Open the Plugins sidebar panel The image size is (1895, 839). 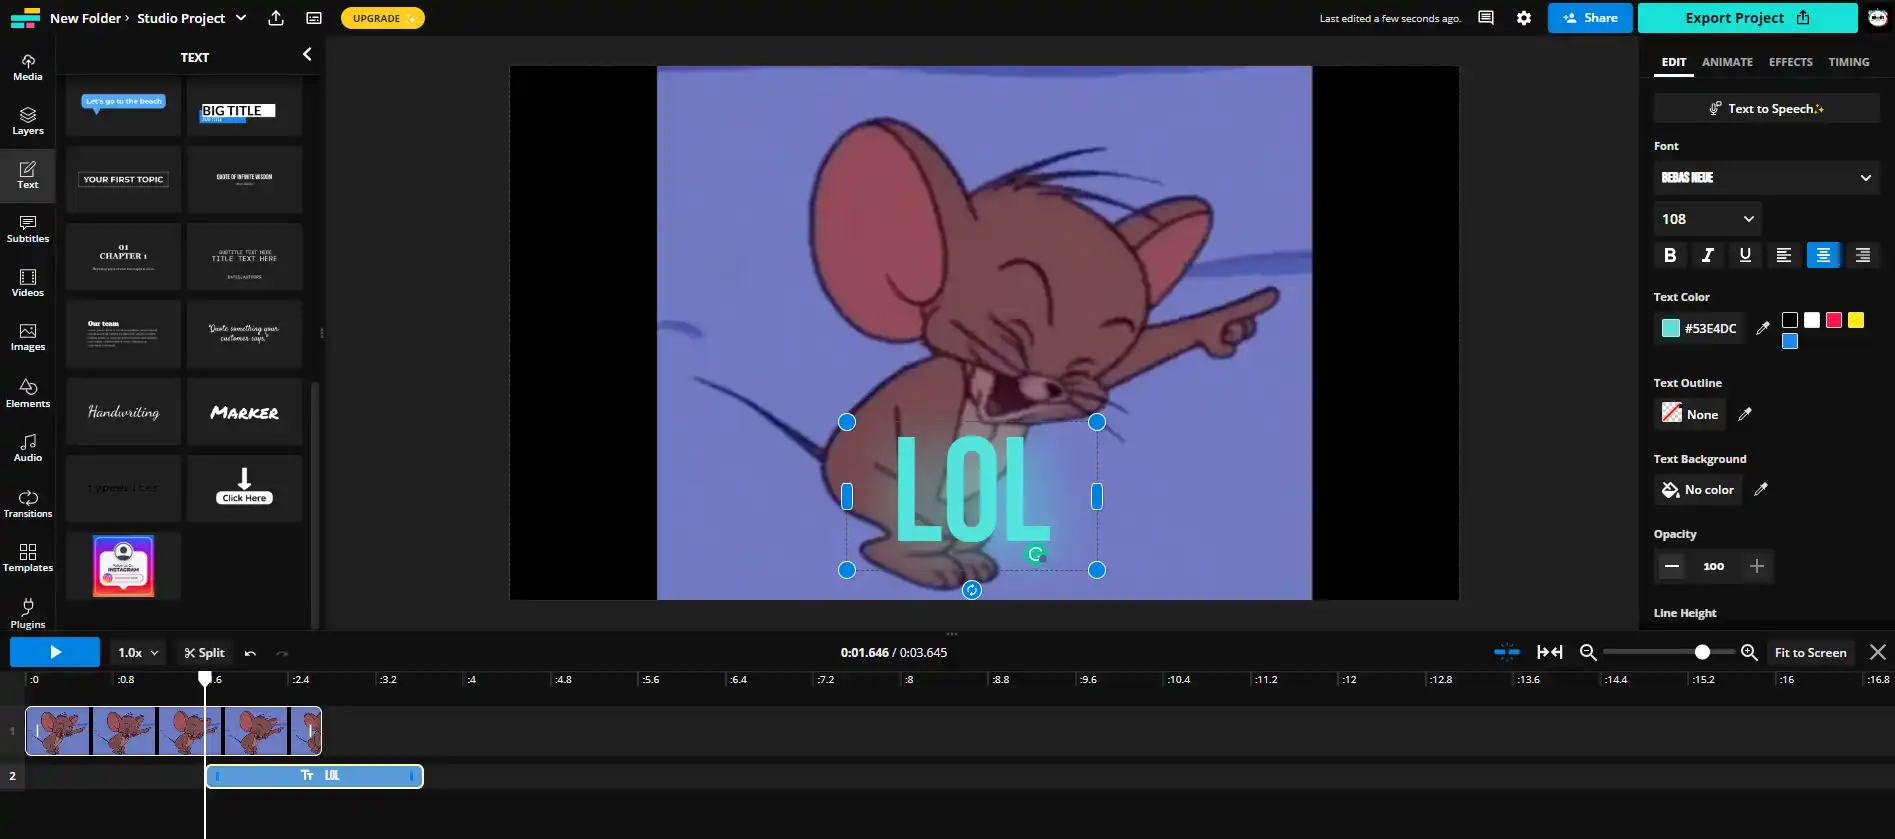28,613
